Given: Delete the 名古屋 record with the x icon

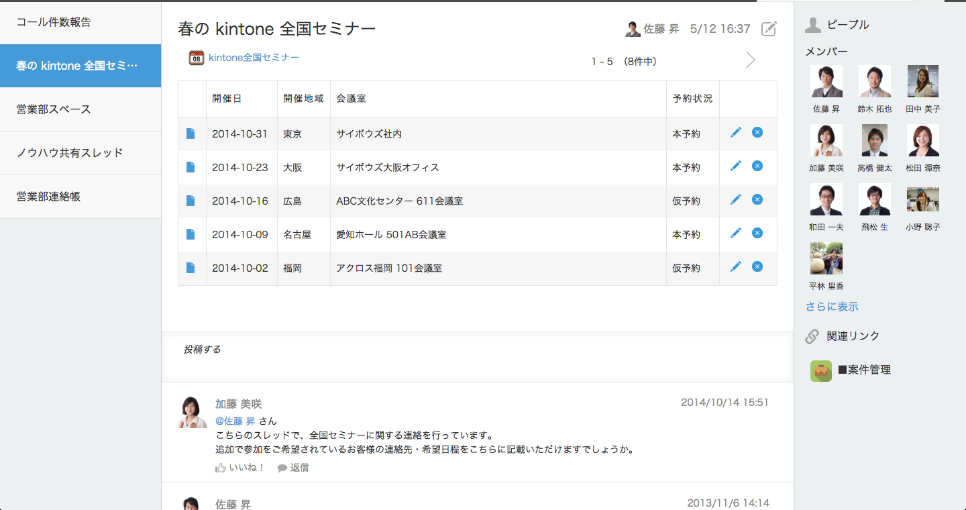Looking at the screenshot, I should click(757, 233).
